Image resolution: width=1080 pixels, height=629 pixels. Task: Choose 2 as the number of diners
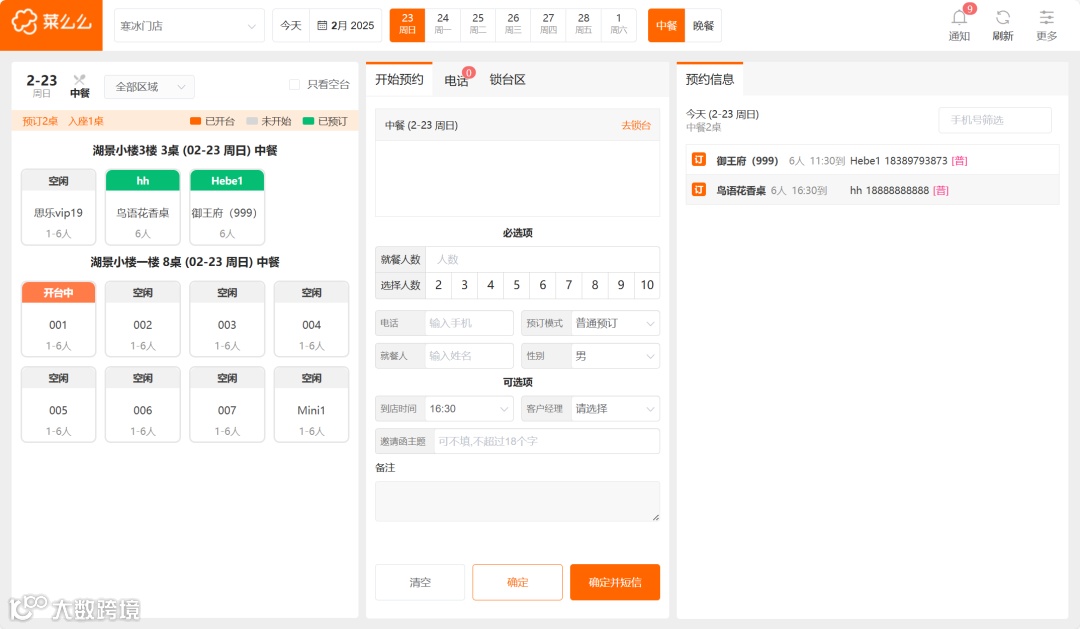click(x=438, y=285)
